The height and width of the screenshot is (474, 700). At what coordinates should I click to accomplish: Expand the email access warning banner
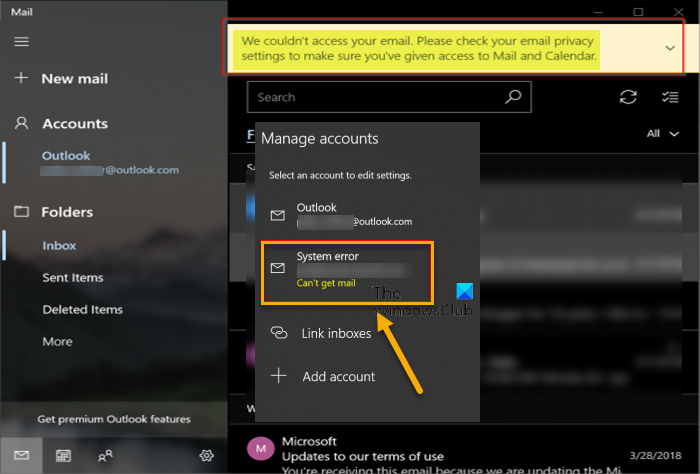tap(670, 48)
